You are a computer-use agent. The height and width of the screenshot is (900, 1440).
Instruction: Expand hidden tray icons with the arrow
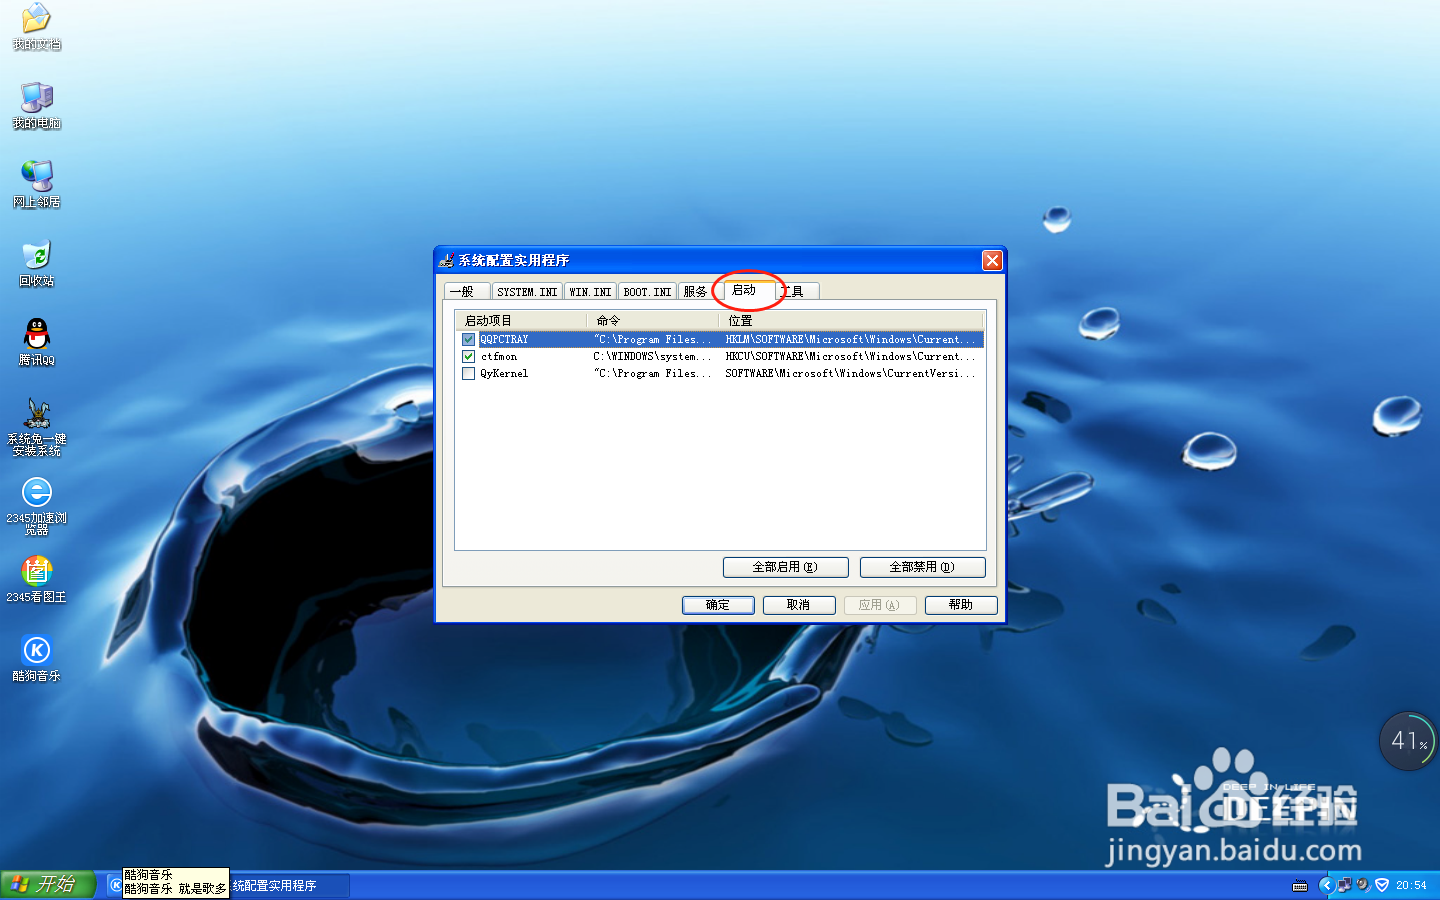point(1326,885)
